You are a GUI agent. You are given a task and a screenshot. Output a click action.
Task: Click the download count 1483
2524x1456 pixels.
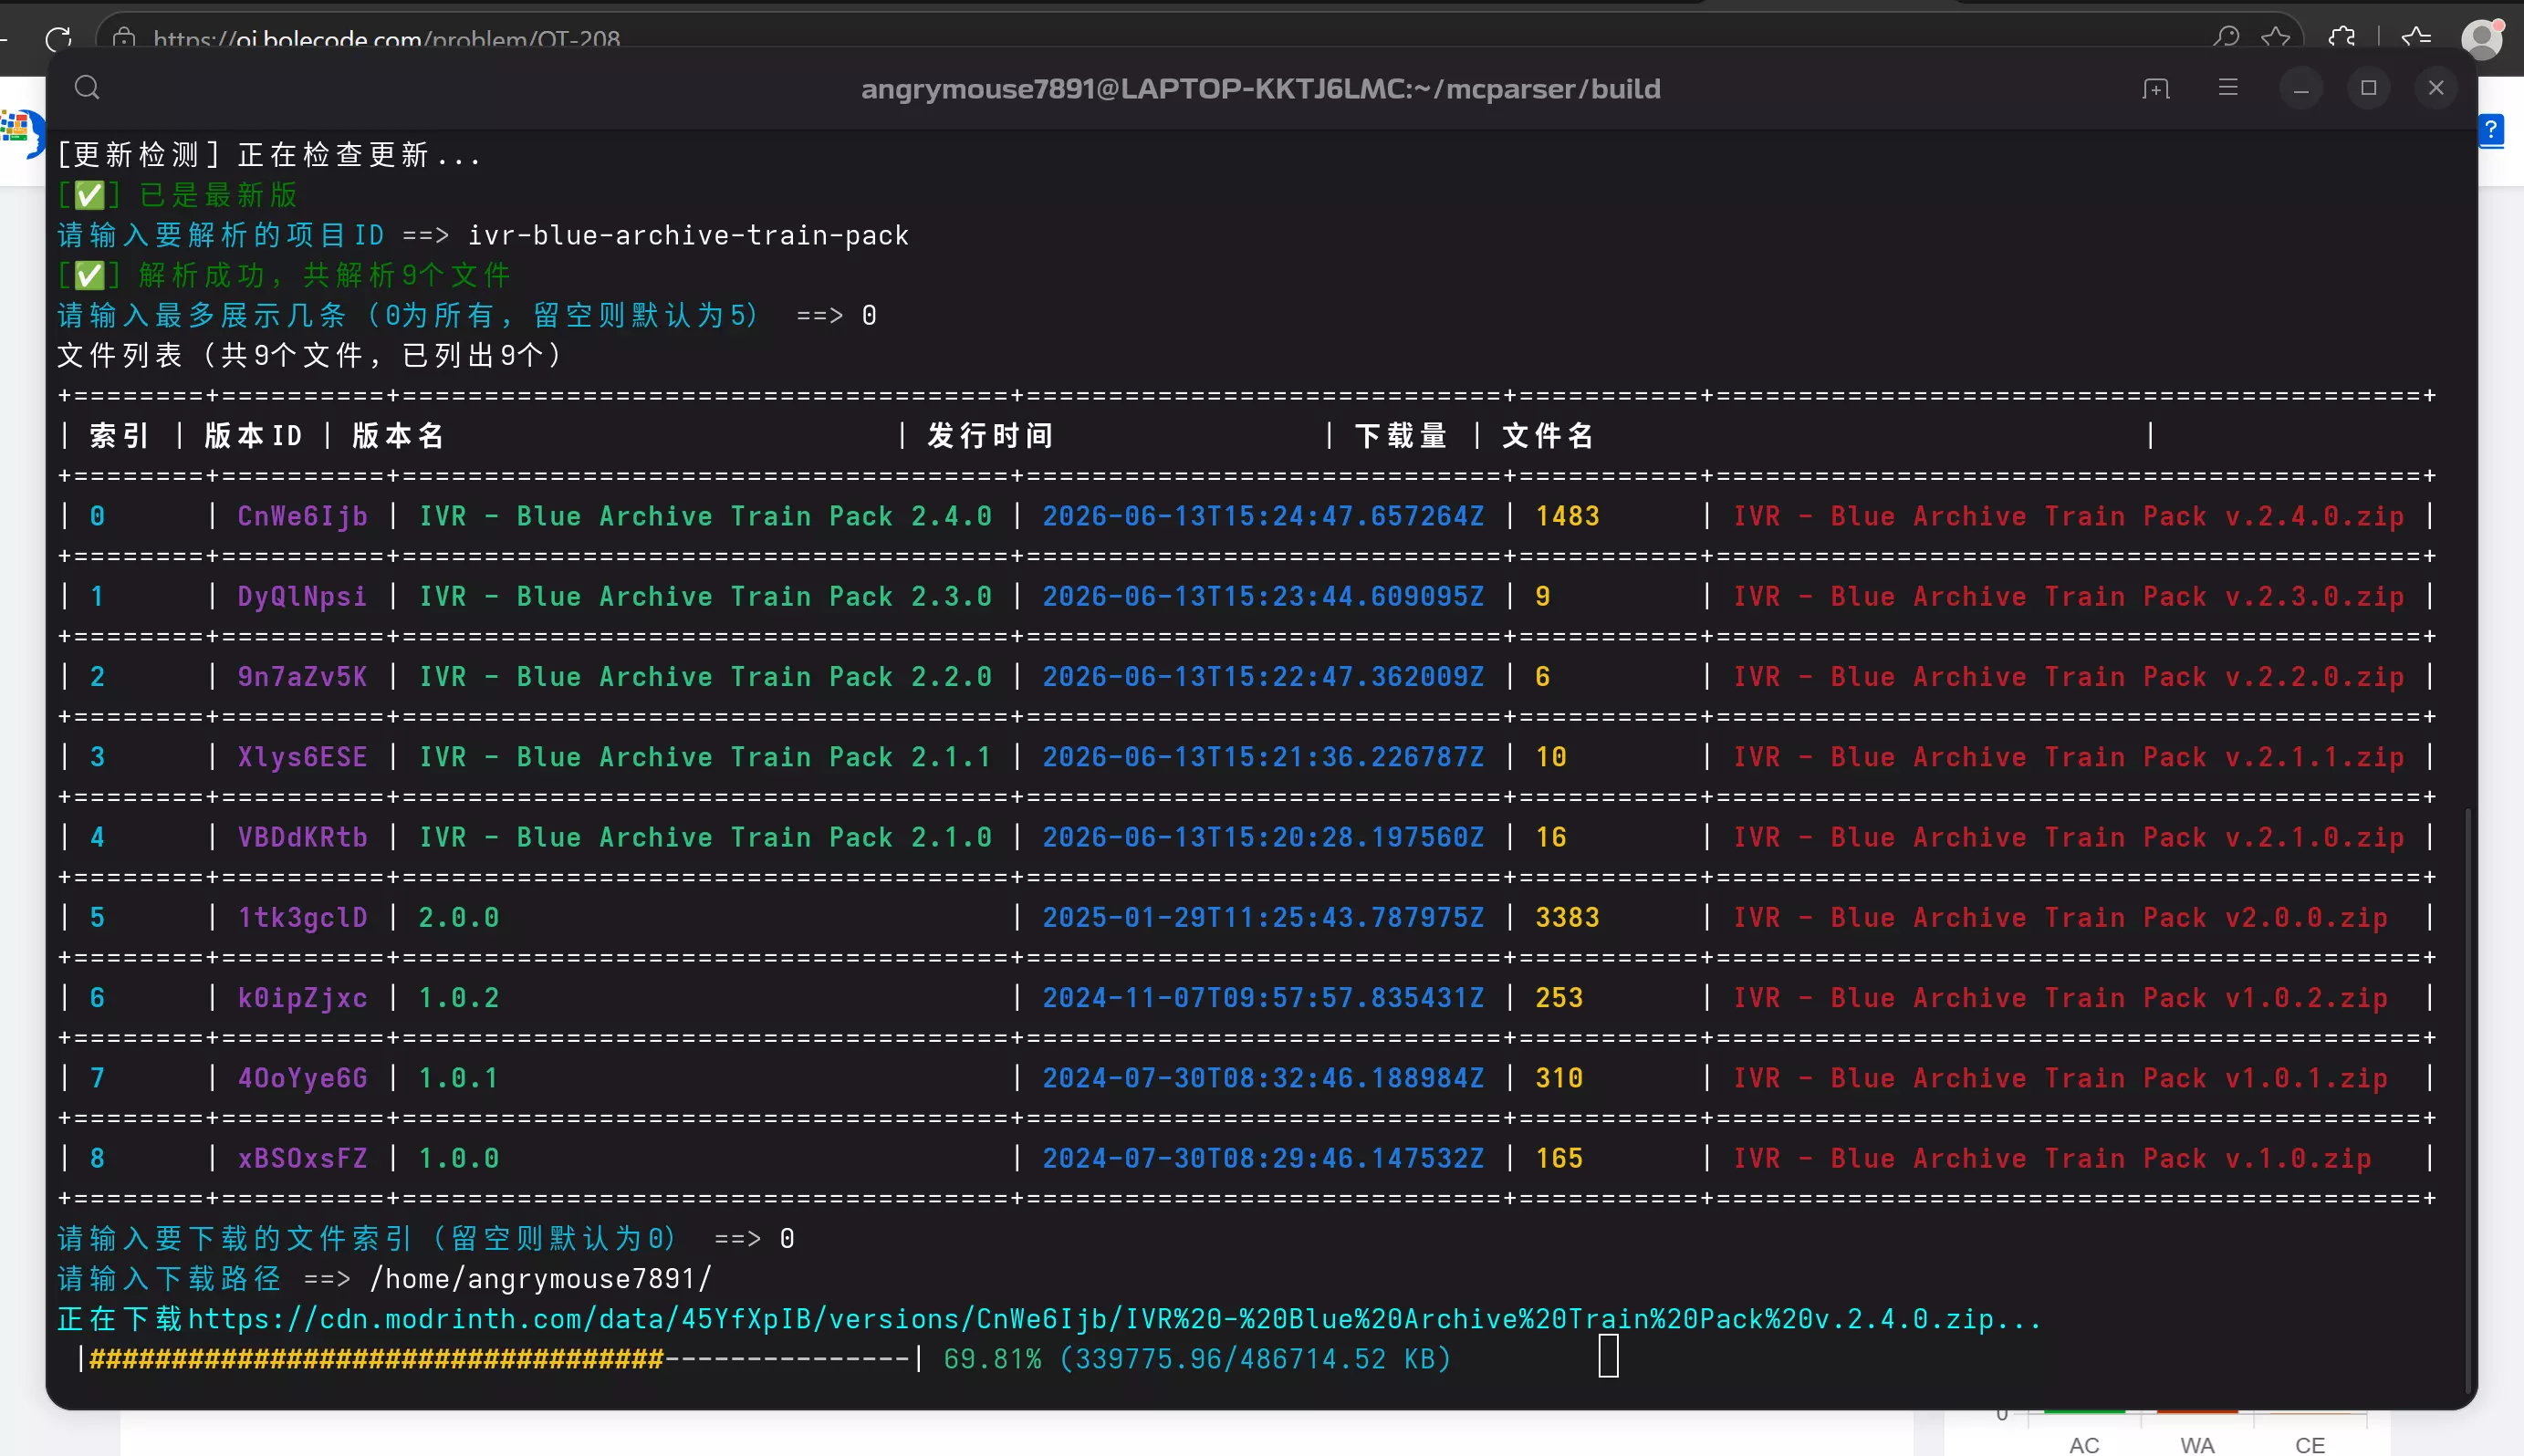pyautogui.click(x=1567, y=516)
